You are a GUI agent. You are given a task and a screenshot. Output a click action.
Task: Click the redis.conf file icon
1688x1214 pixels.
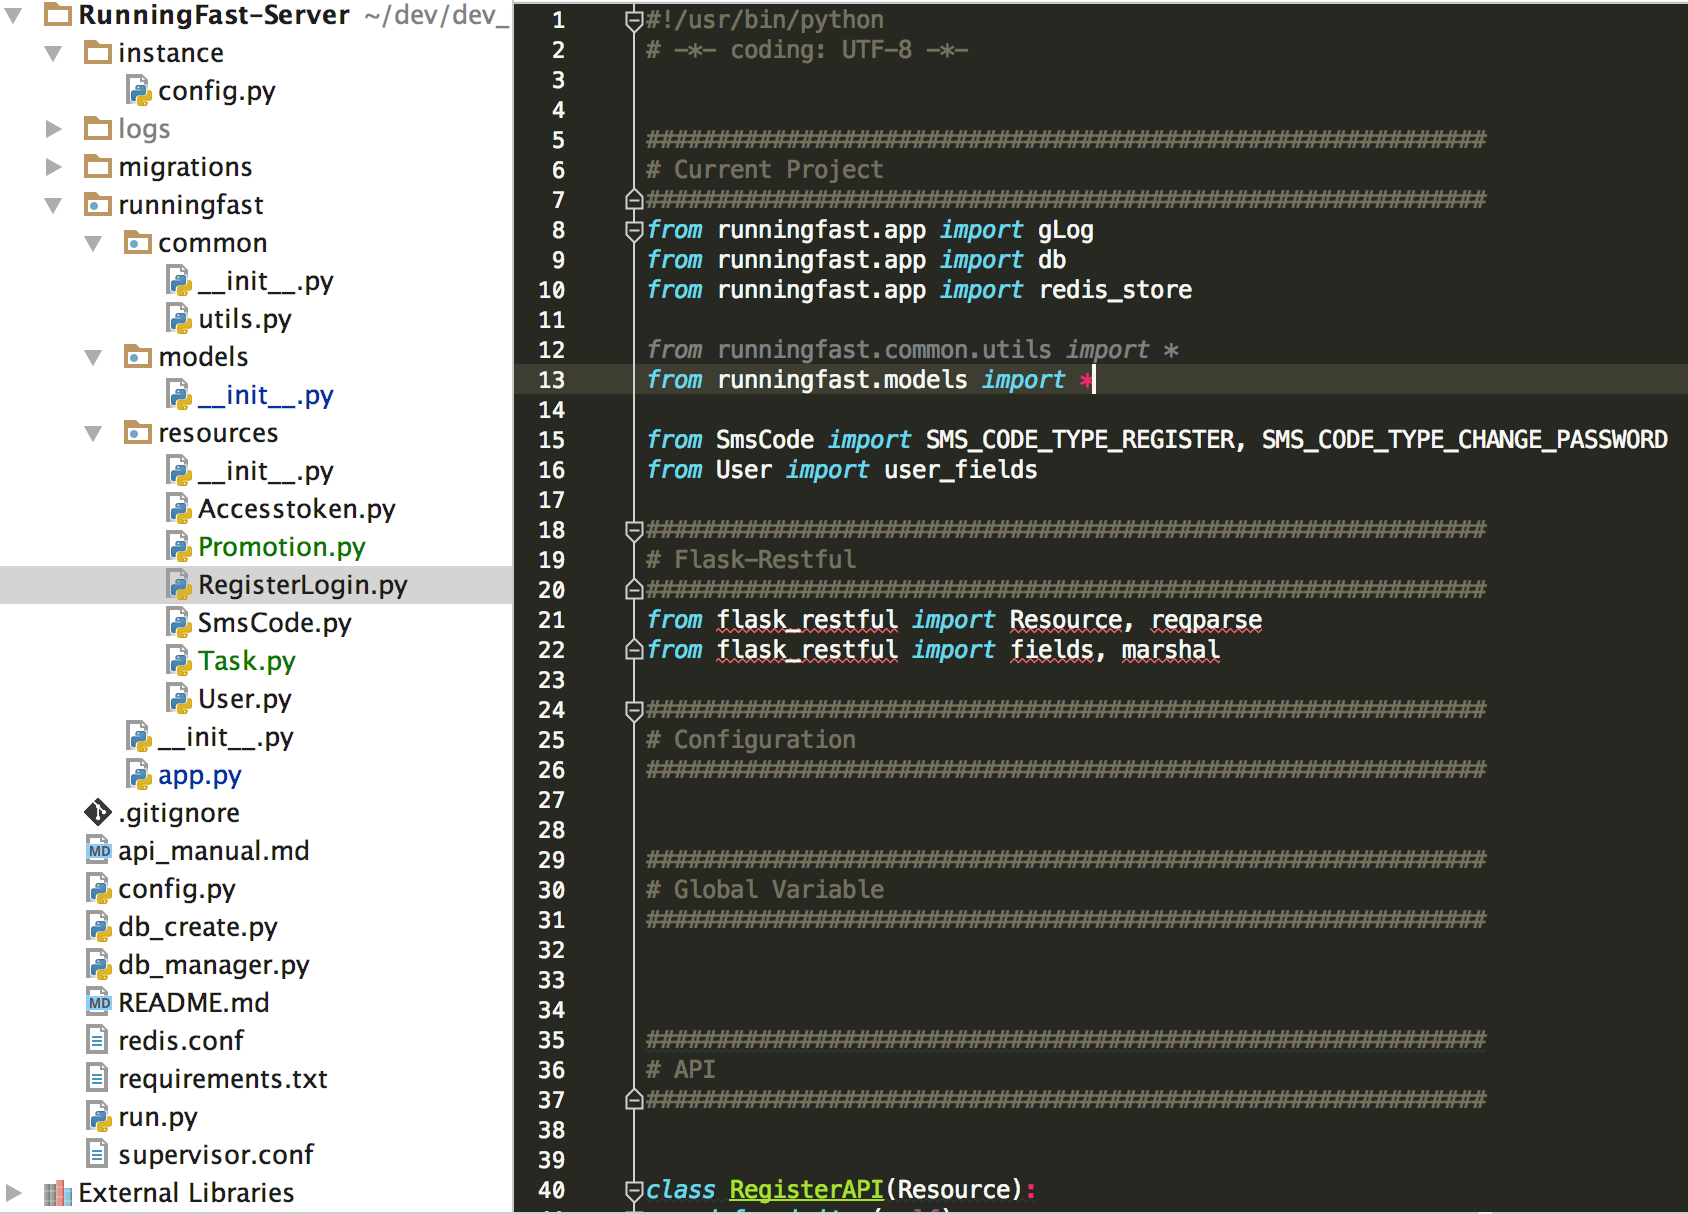pos(97,1040)
